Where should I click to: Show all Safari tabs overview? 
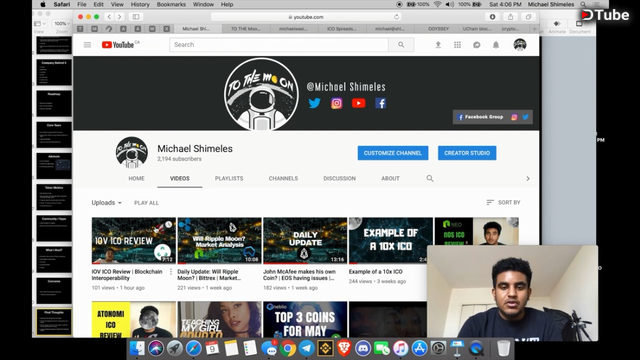529,17
